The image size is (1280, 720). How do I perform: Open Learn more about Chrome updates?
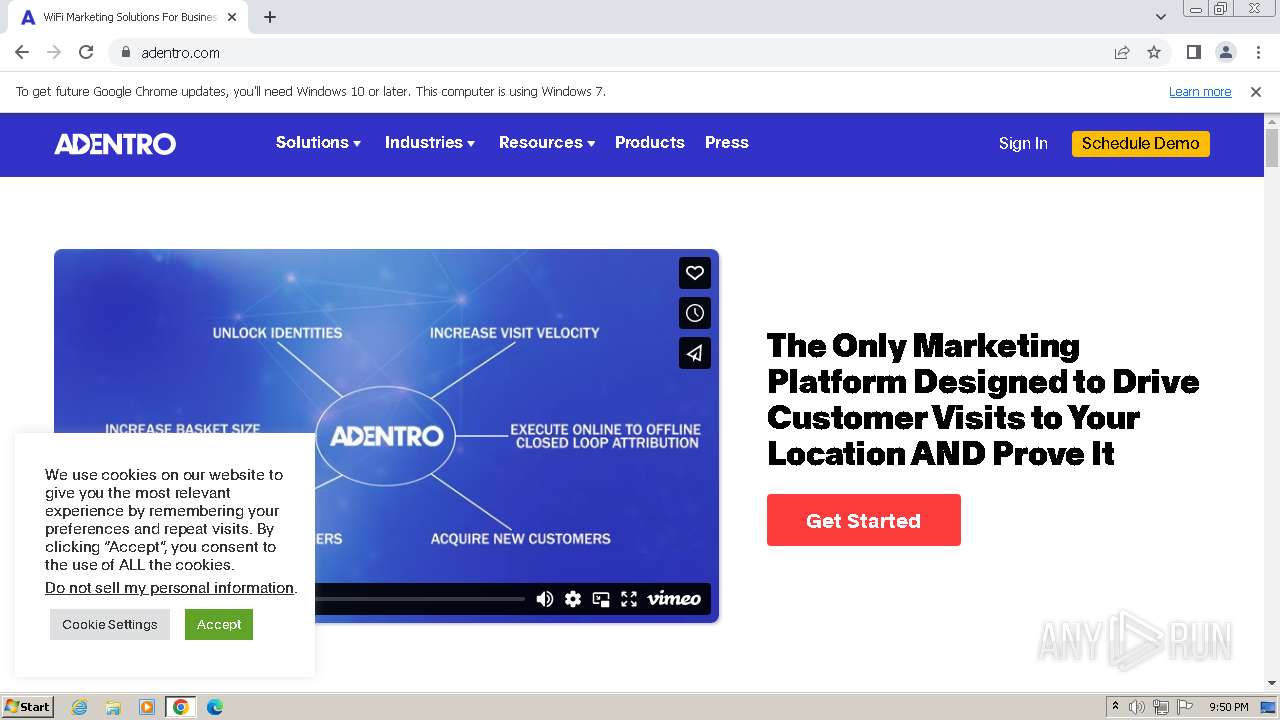tap(1200, 92)
